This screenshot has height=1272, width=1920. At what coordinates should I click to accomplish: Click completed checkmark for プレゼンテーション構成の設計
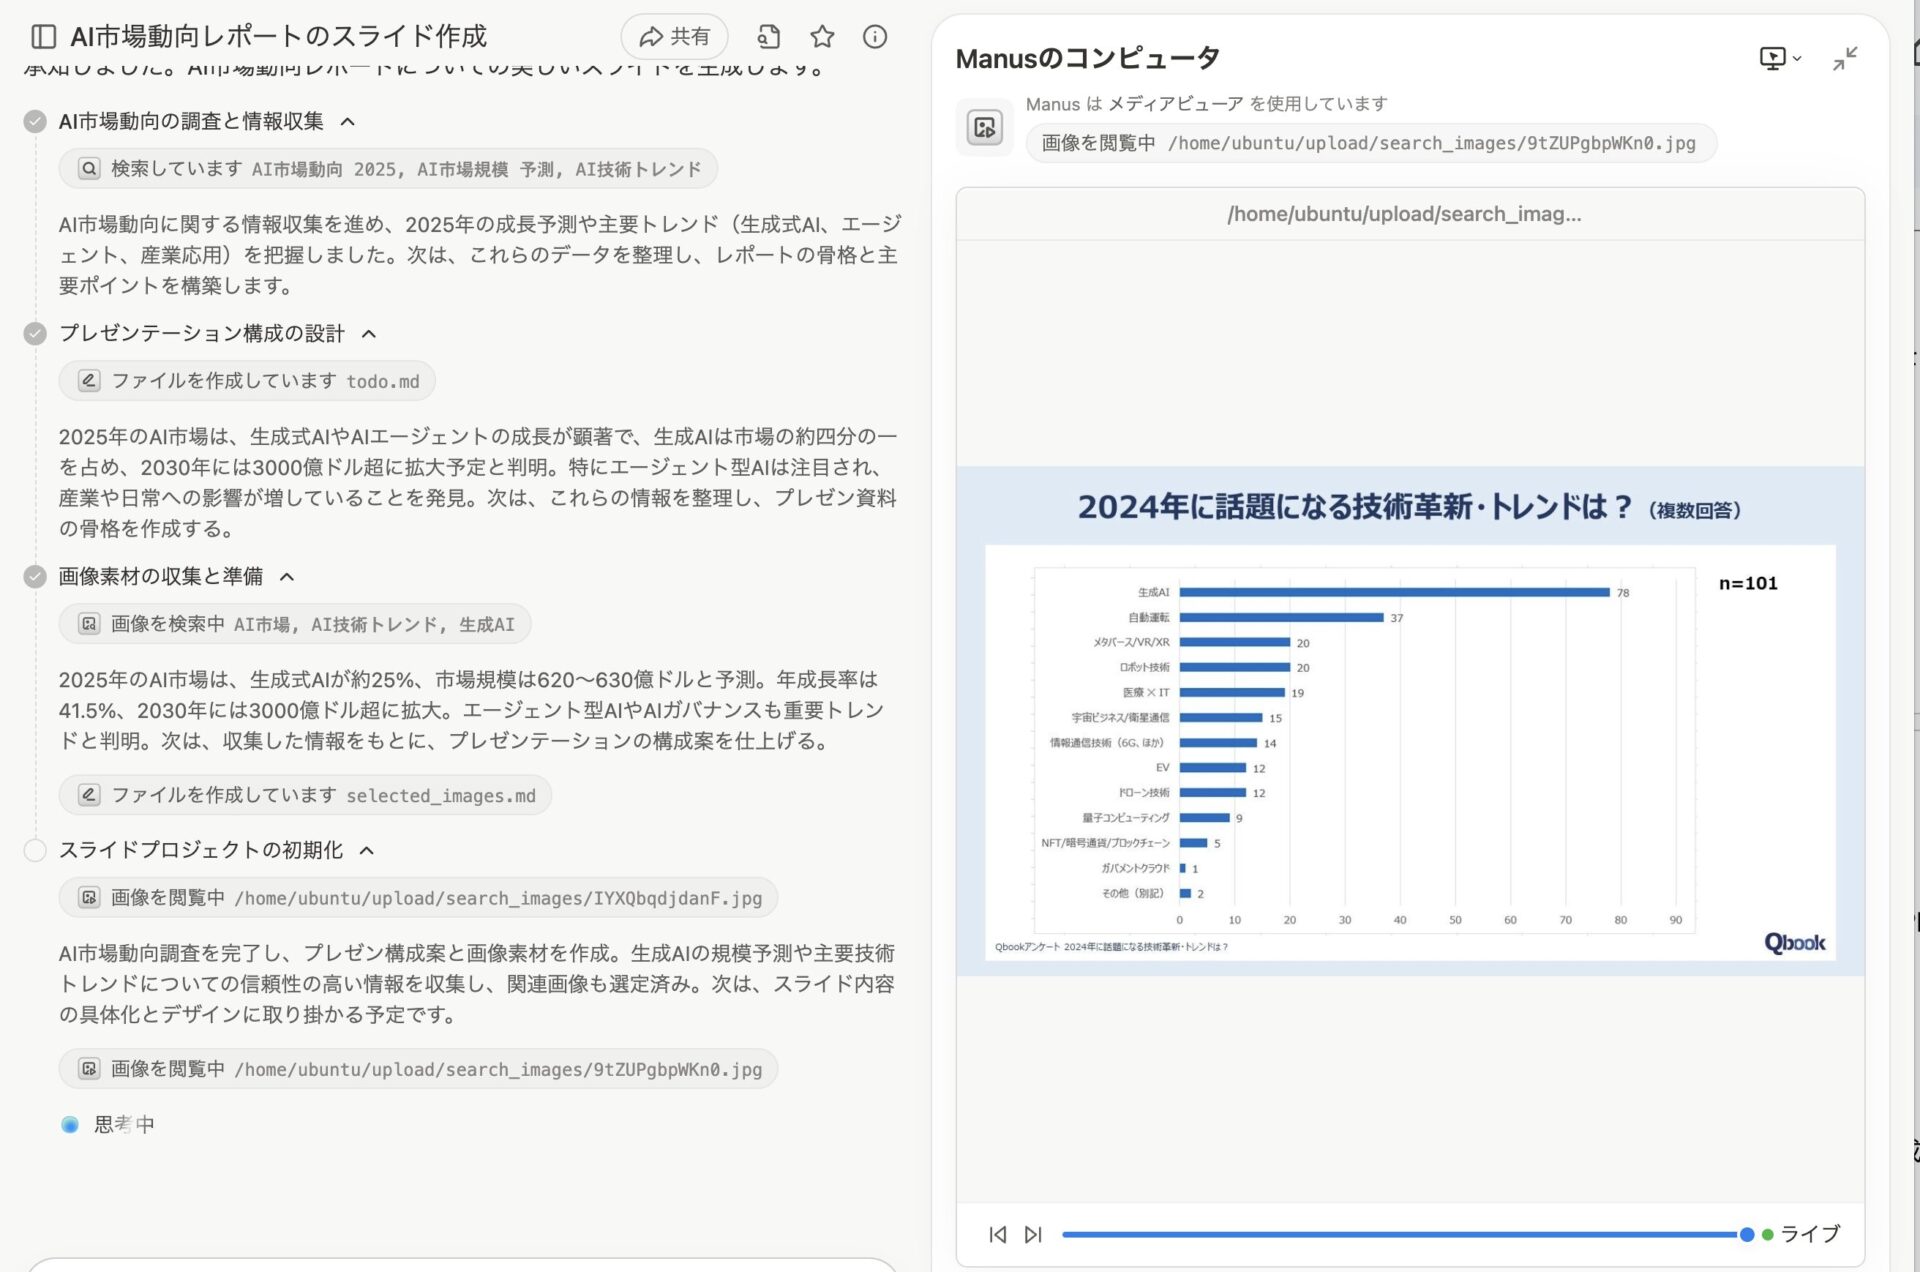pos(35,334)
